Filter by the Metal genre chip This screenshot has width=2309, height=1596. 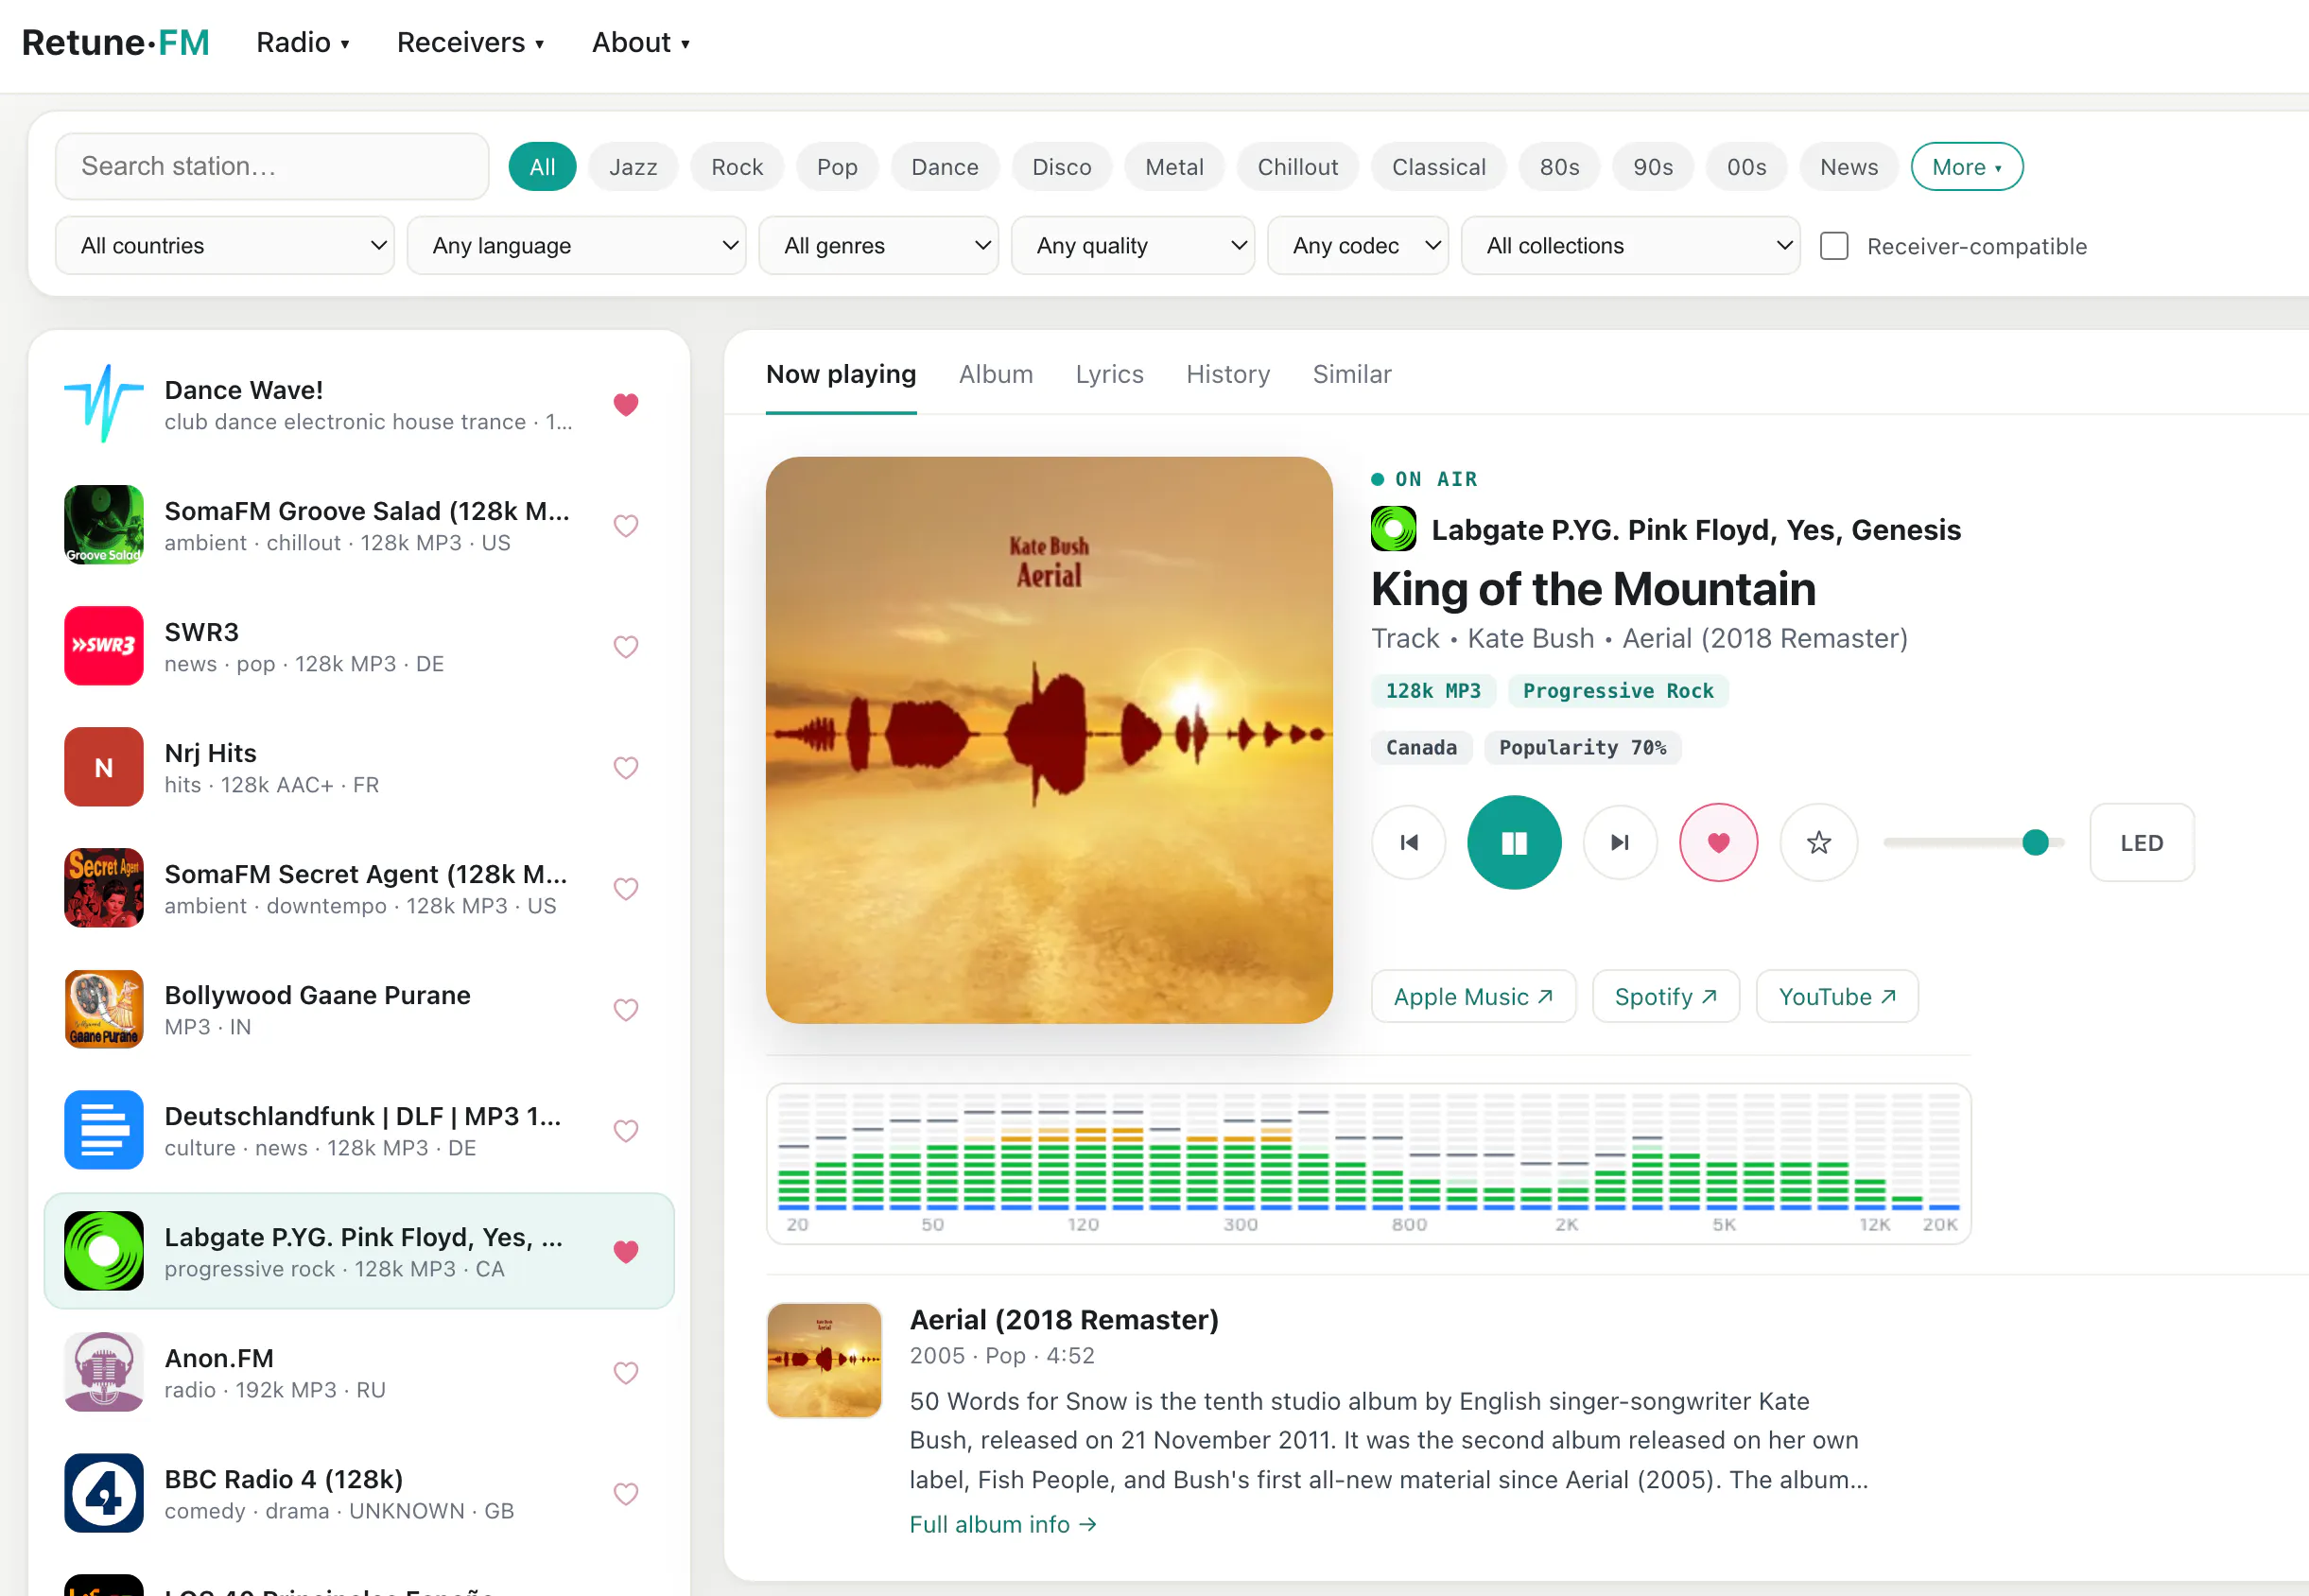[x=1174, y=167]
